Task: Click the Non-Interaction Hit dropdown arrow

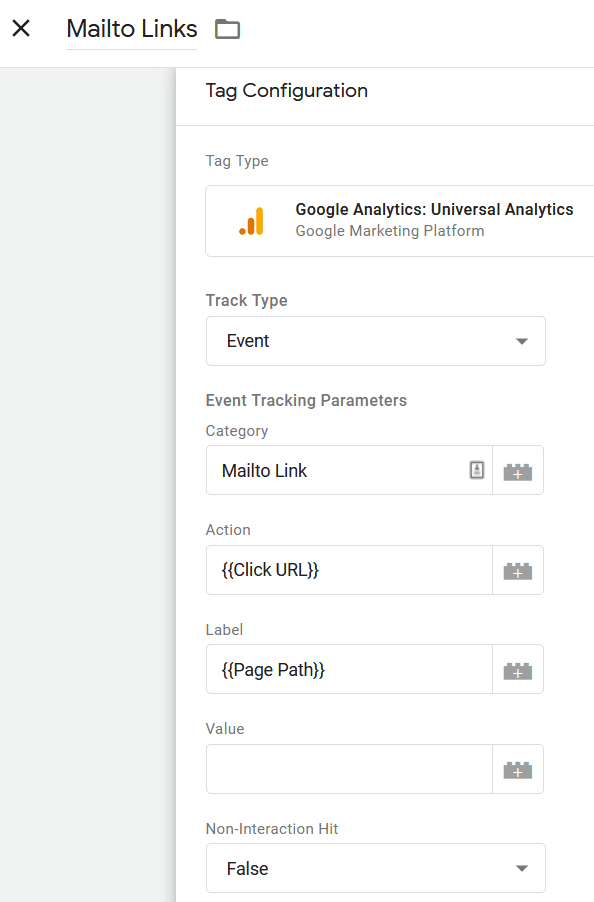Action: tap(522, 868)
